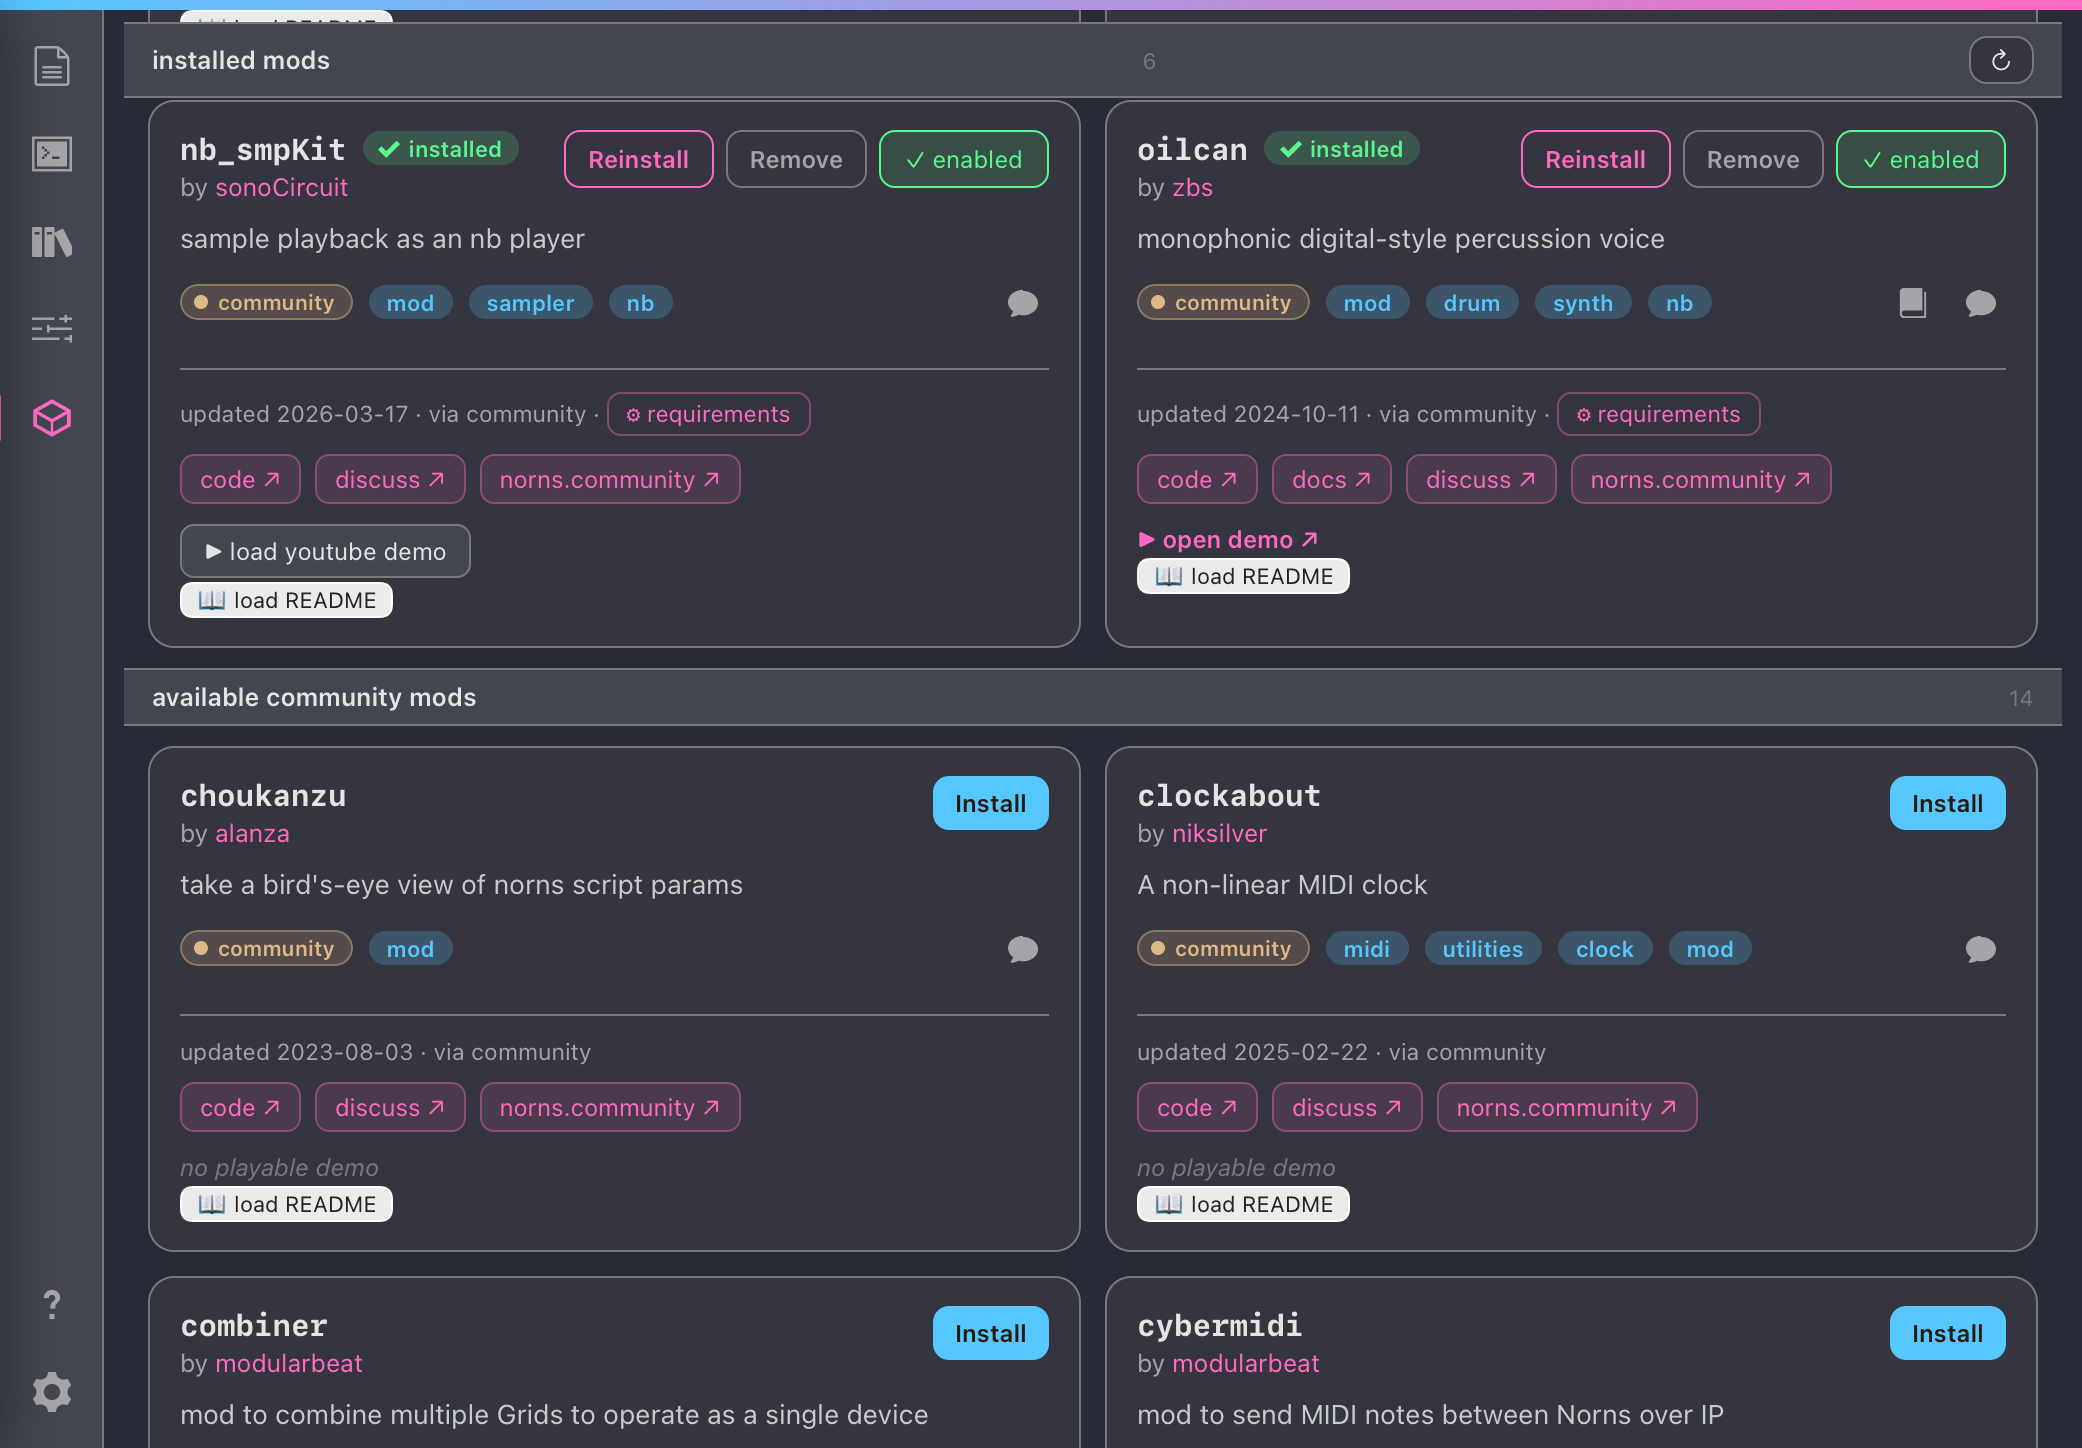The image size is (2082, 1448).
Task: Open nb_smpKit code link
Action: (x=240, y=480)
